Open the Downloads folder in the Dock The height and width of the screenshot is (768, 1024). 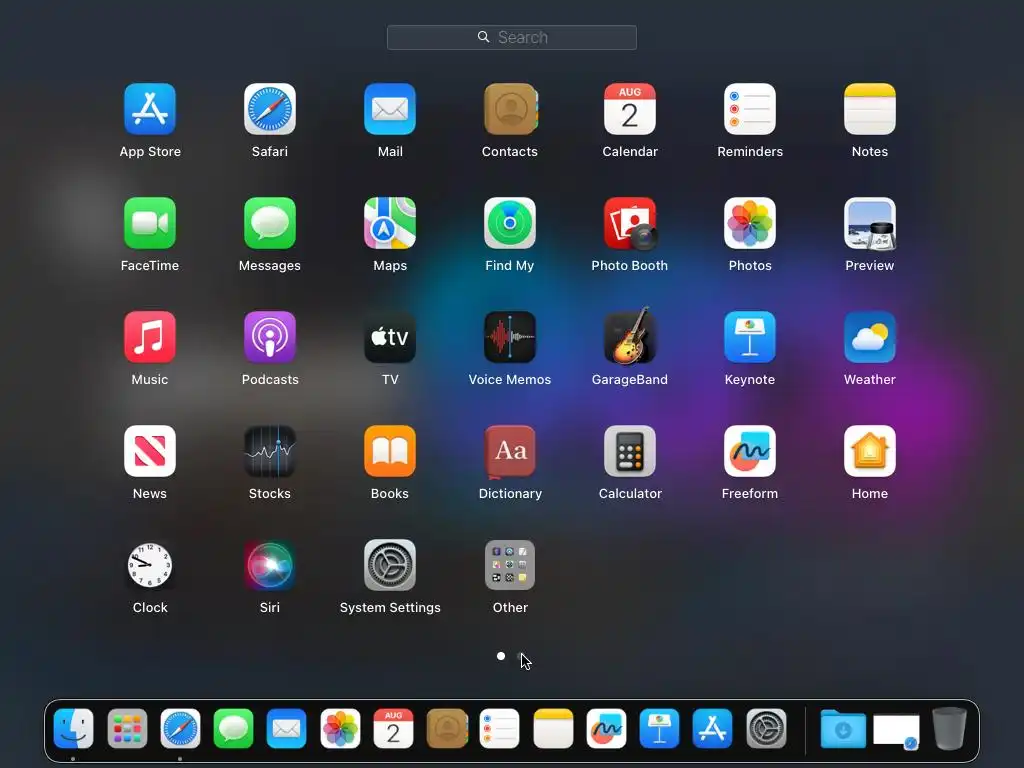(843, 728)
